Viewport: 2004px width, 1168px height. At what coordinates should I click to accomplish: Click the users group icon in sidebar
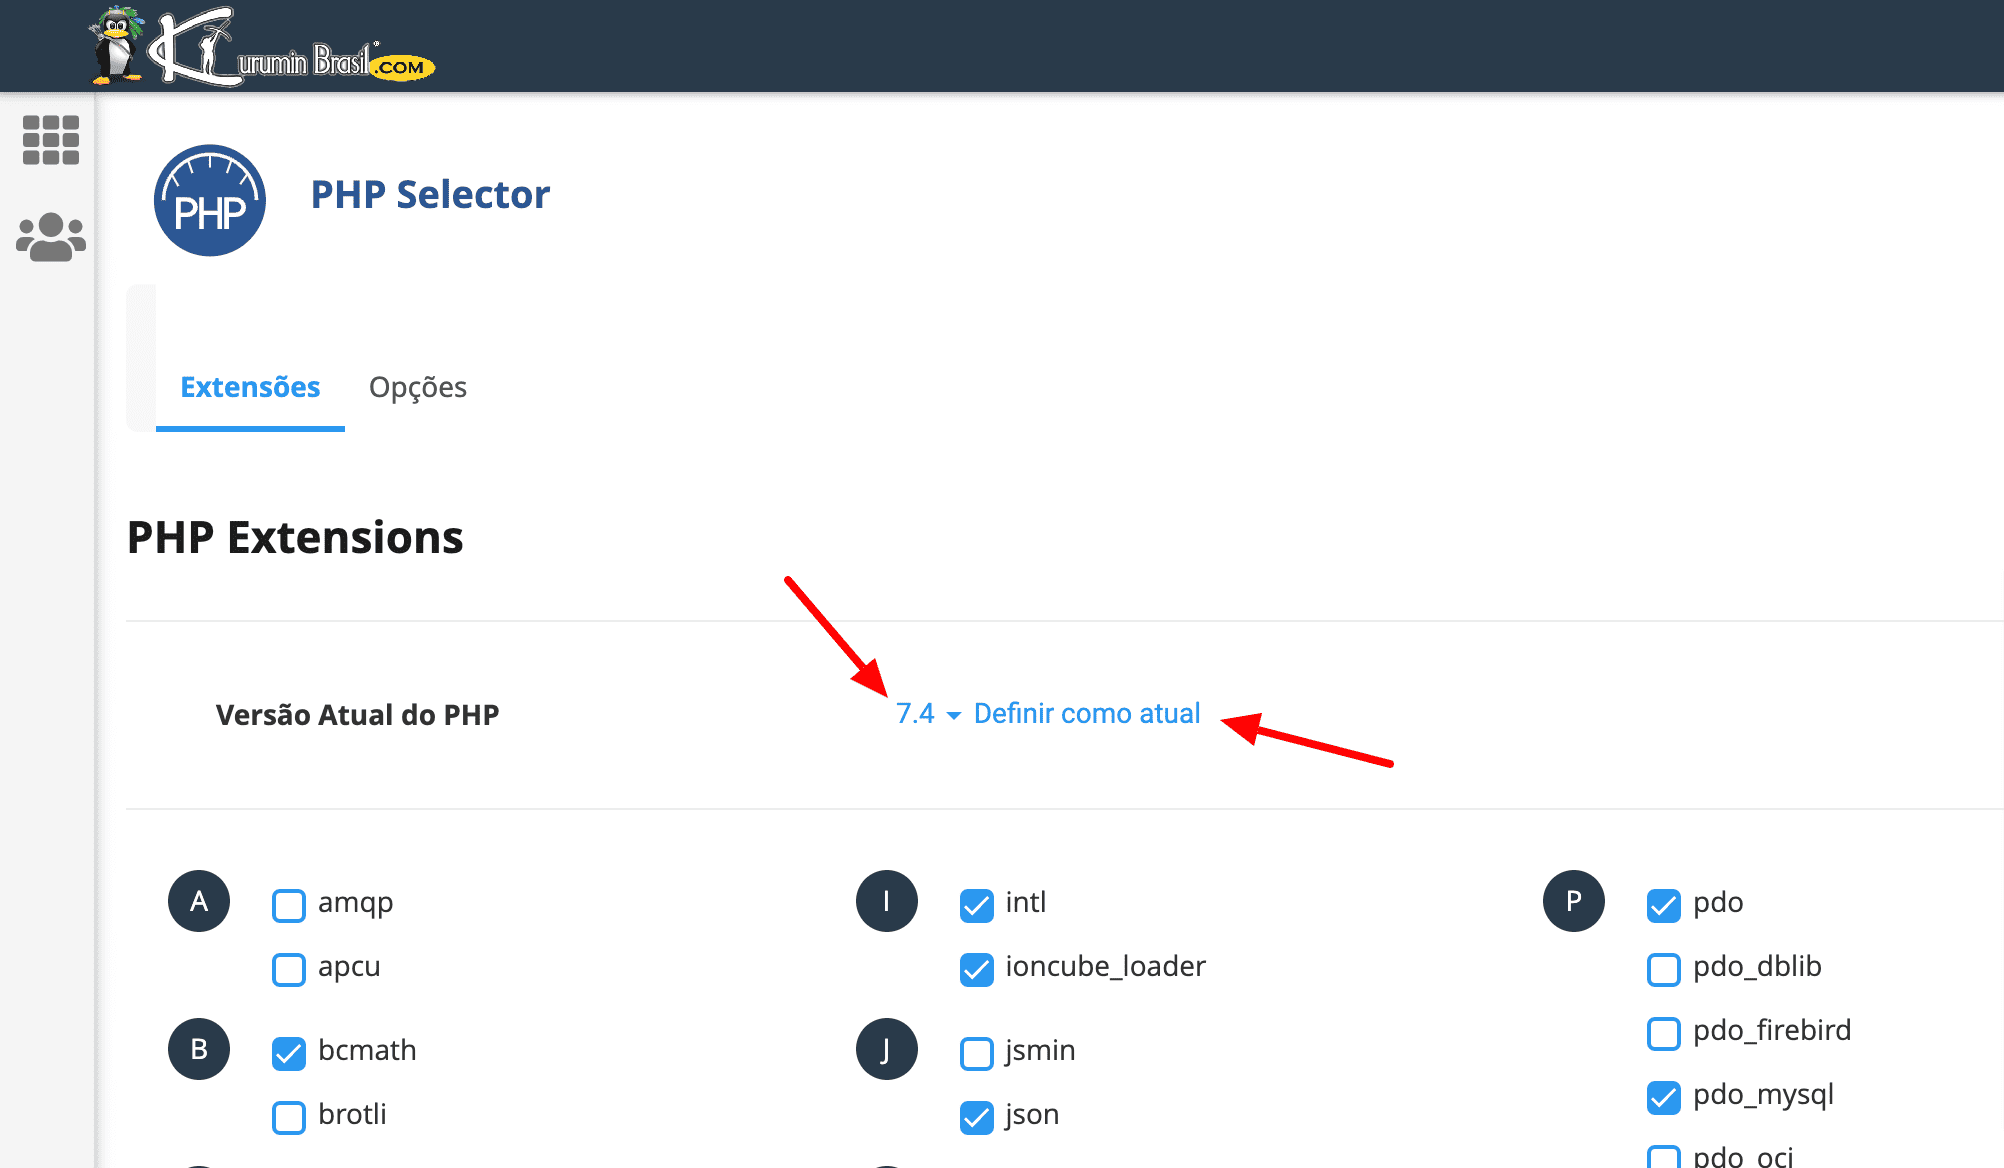point(51,237)
